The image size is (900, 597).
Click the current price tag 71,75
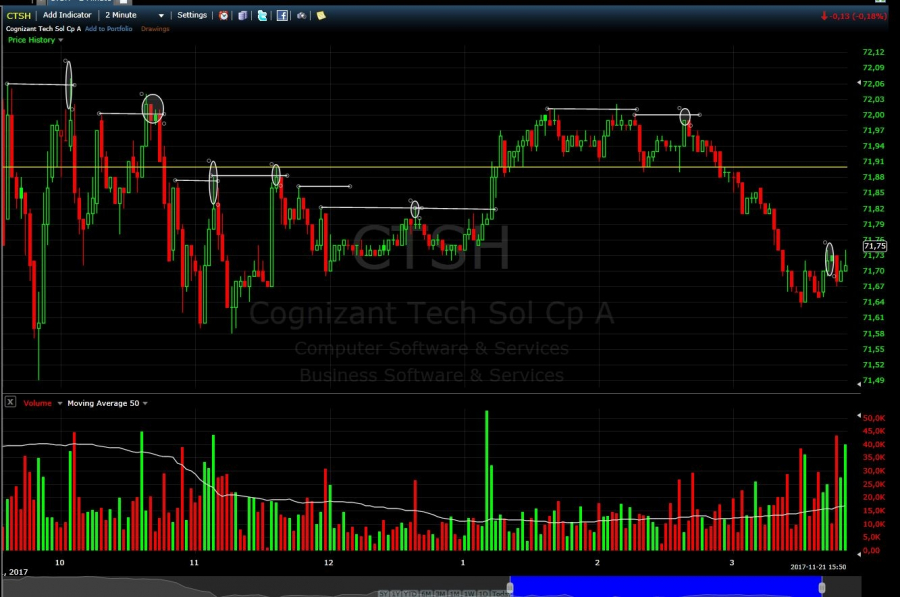click(875, 246)
